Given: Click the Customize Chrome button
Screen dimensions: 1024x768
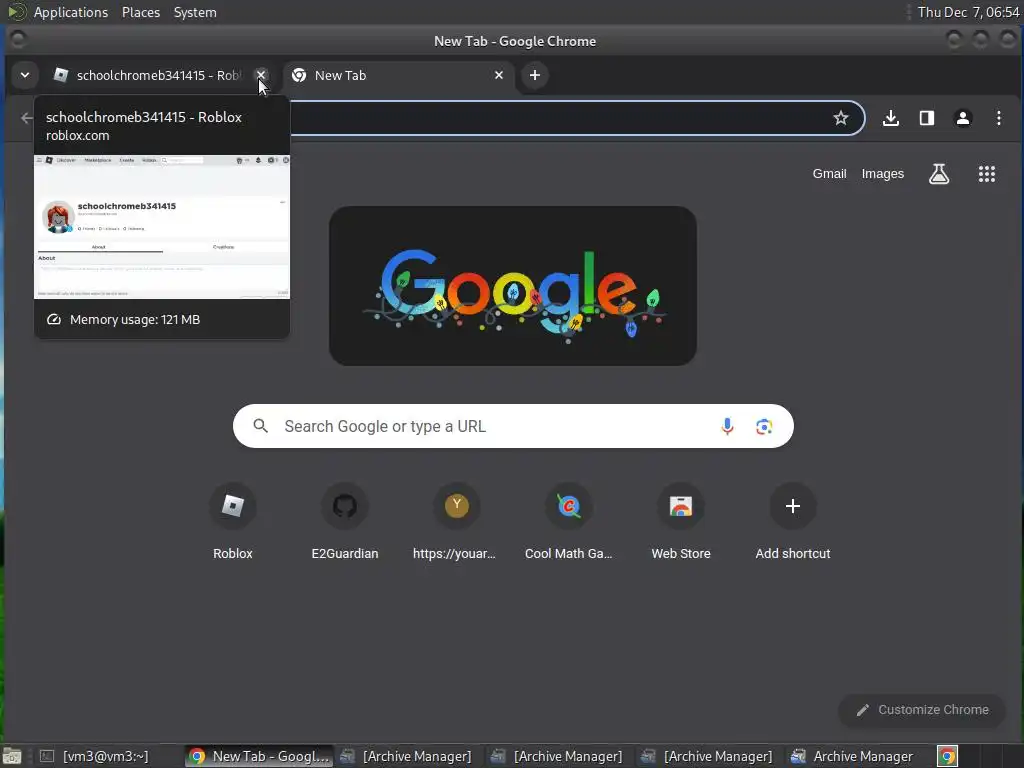Looking at the screenshot, I should [x=922, y=710].
